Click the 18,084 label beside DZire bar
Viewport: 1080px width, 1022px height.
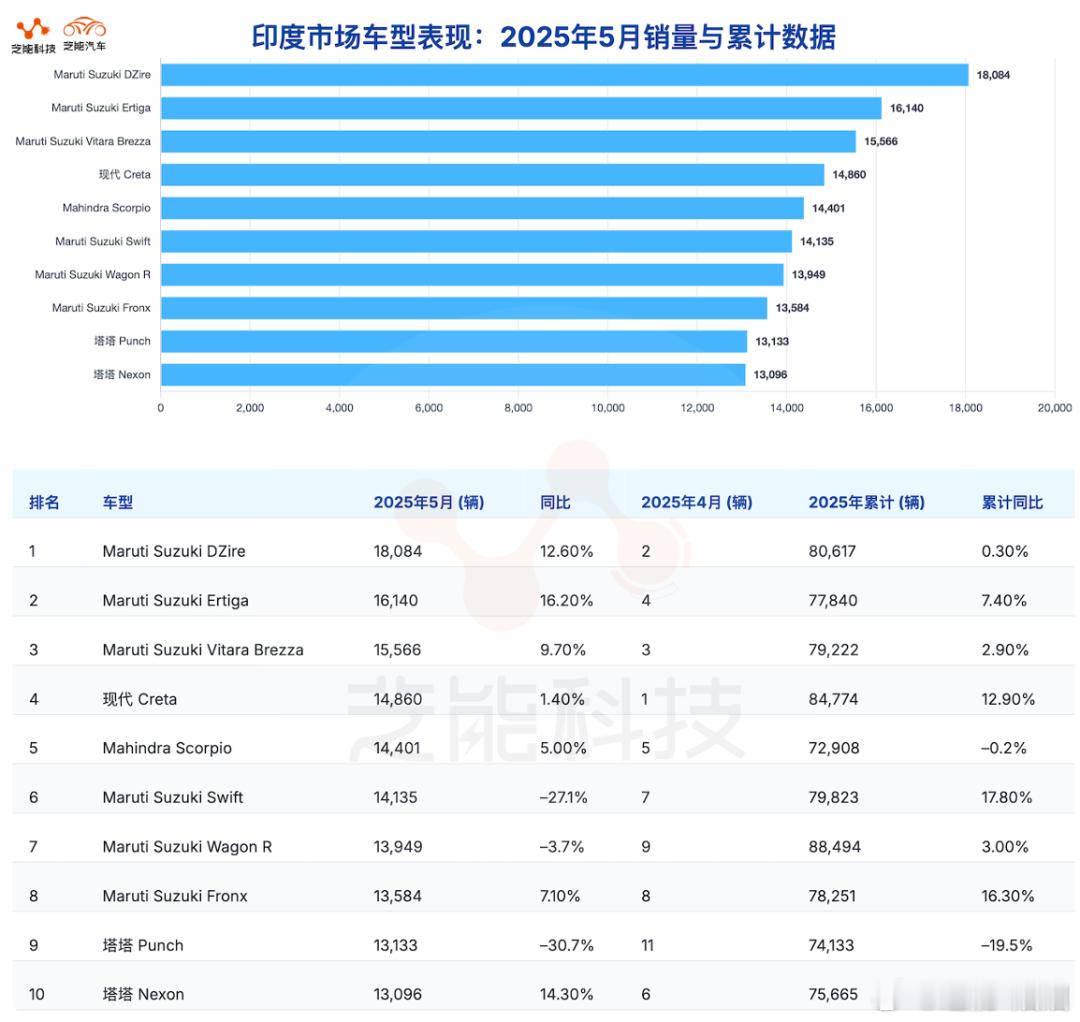pos(993,75)
